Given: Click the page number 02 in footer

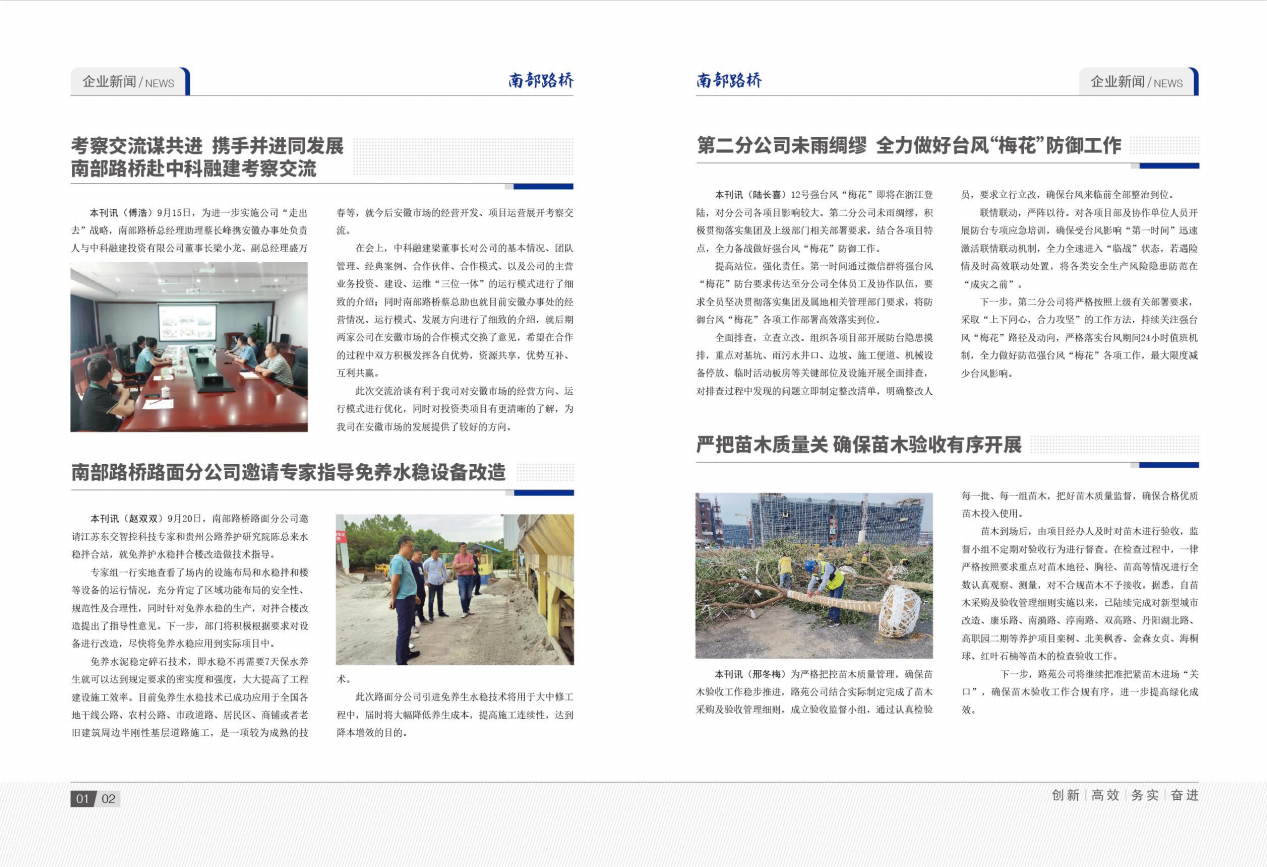Looking at the screenshot, I should tap(108, 798).
